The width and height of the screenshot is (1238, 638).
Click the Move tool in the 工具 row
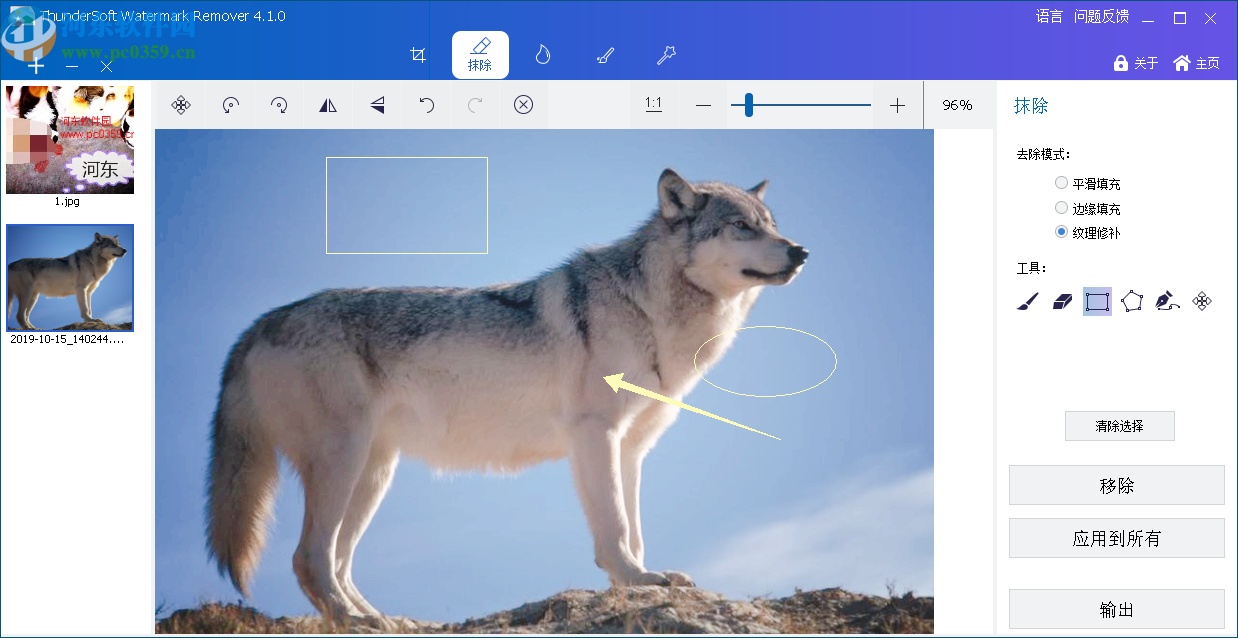coord(1203,301)
